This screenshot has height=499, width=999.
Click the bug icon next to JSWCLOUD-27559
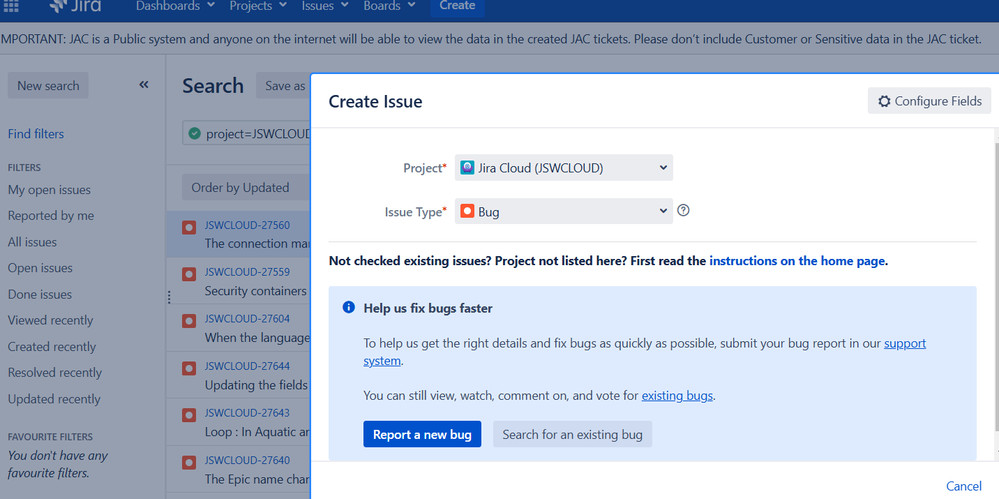tap(189, 274)
